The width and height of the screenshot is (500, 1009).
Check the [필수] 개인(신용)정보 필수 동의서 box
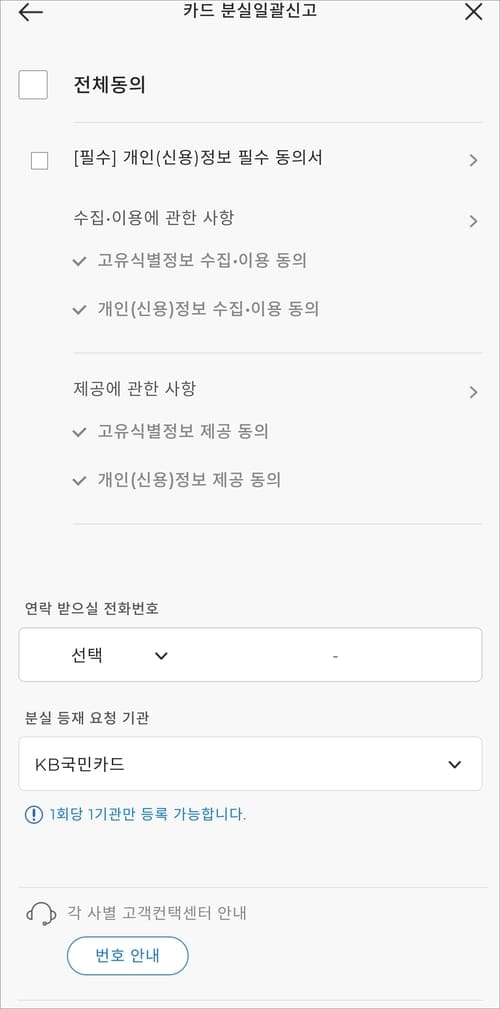(39, 161)
